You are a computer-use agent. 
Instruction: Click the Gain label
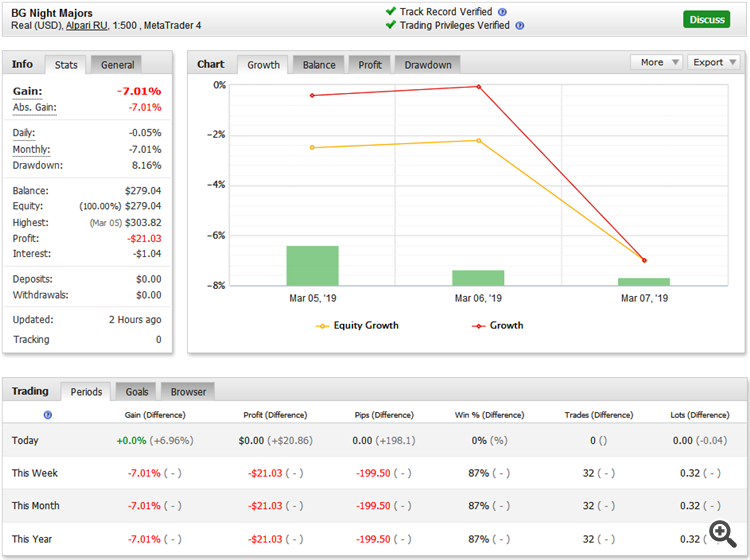[27, 91]
